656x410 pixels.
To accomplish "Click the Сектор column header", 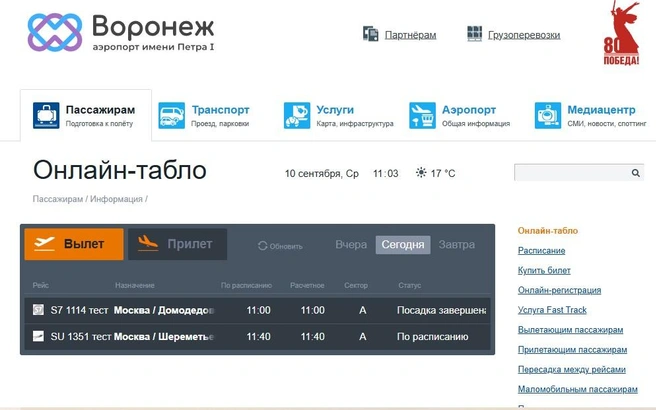I will click(x=356, y=285).
